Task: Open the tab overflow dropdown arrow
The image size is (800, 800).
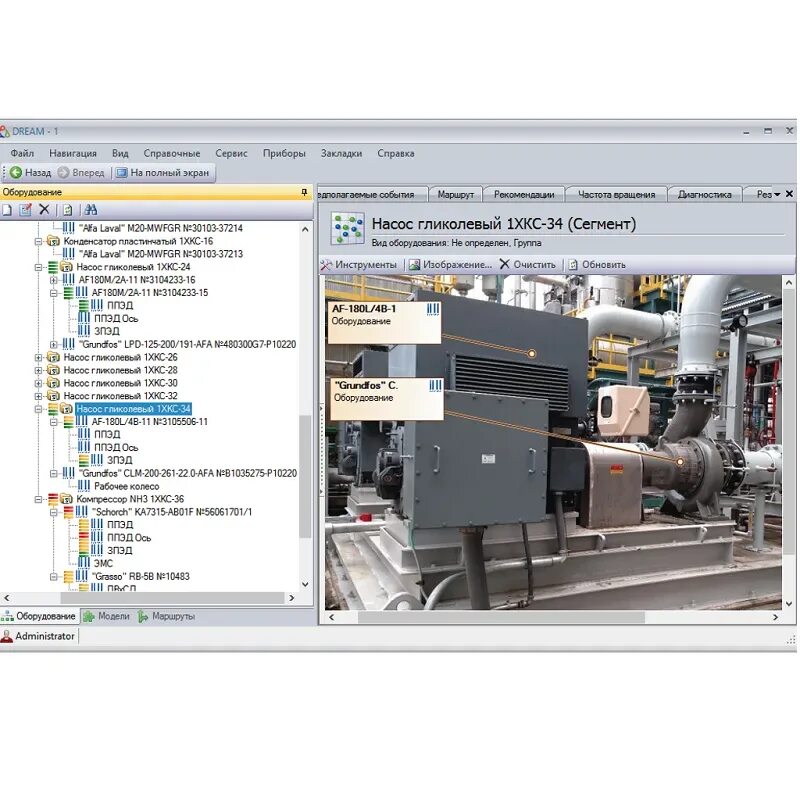Action: [777, 194]
